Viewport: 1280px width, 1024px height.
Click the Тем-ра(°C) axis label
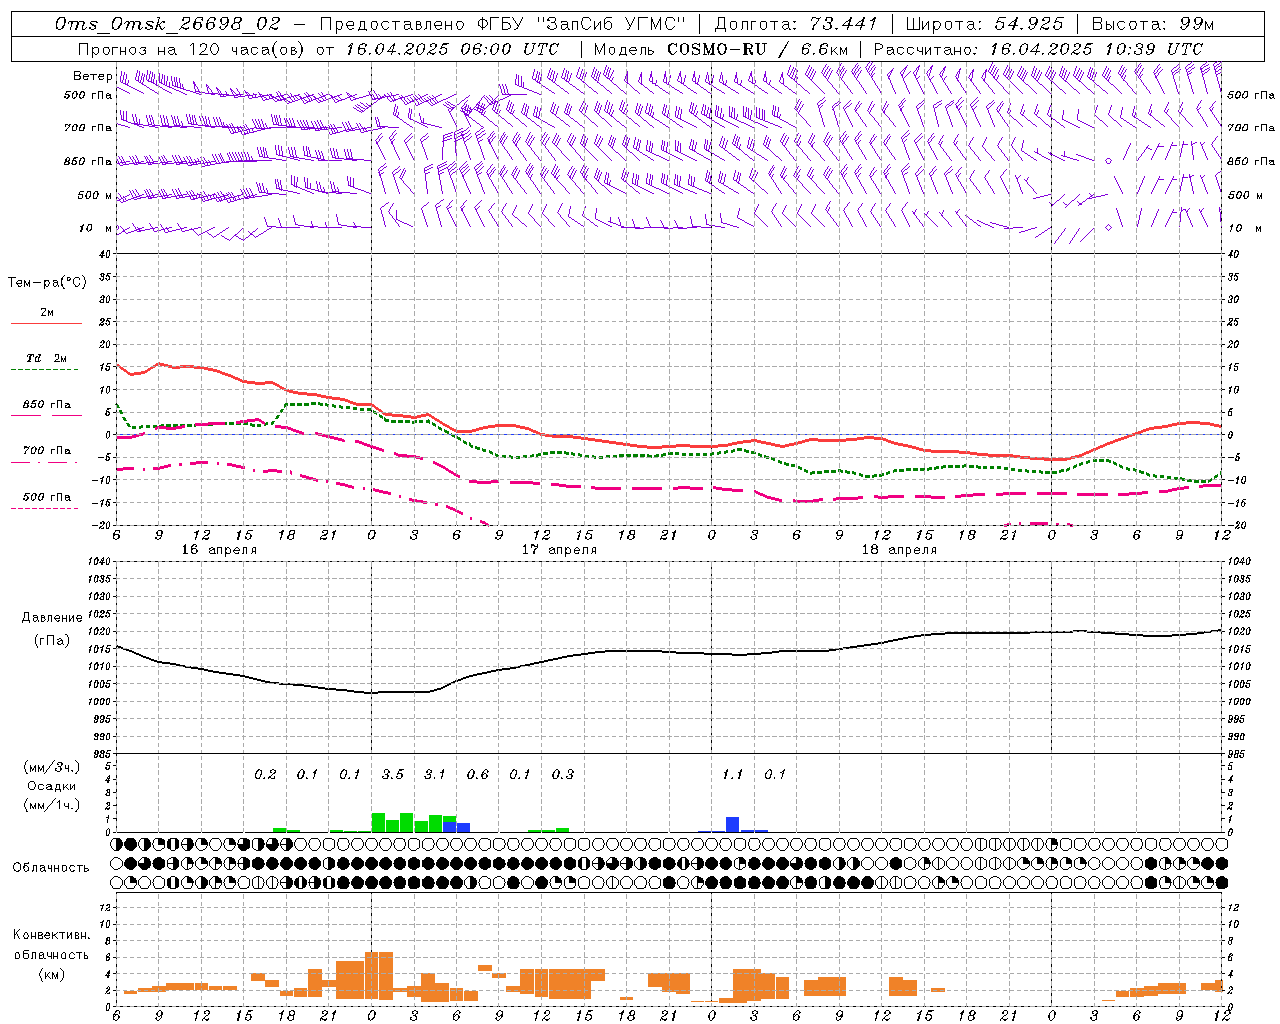(x=47, y=283)
